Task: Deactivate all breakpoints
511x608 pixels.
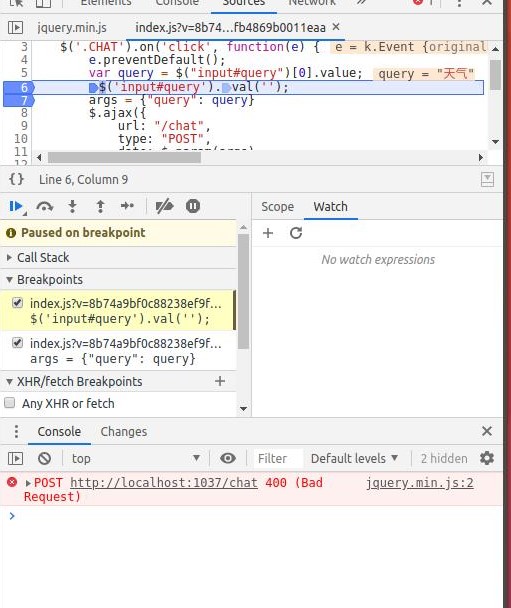Action: coord(164,206)
